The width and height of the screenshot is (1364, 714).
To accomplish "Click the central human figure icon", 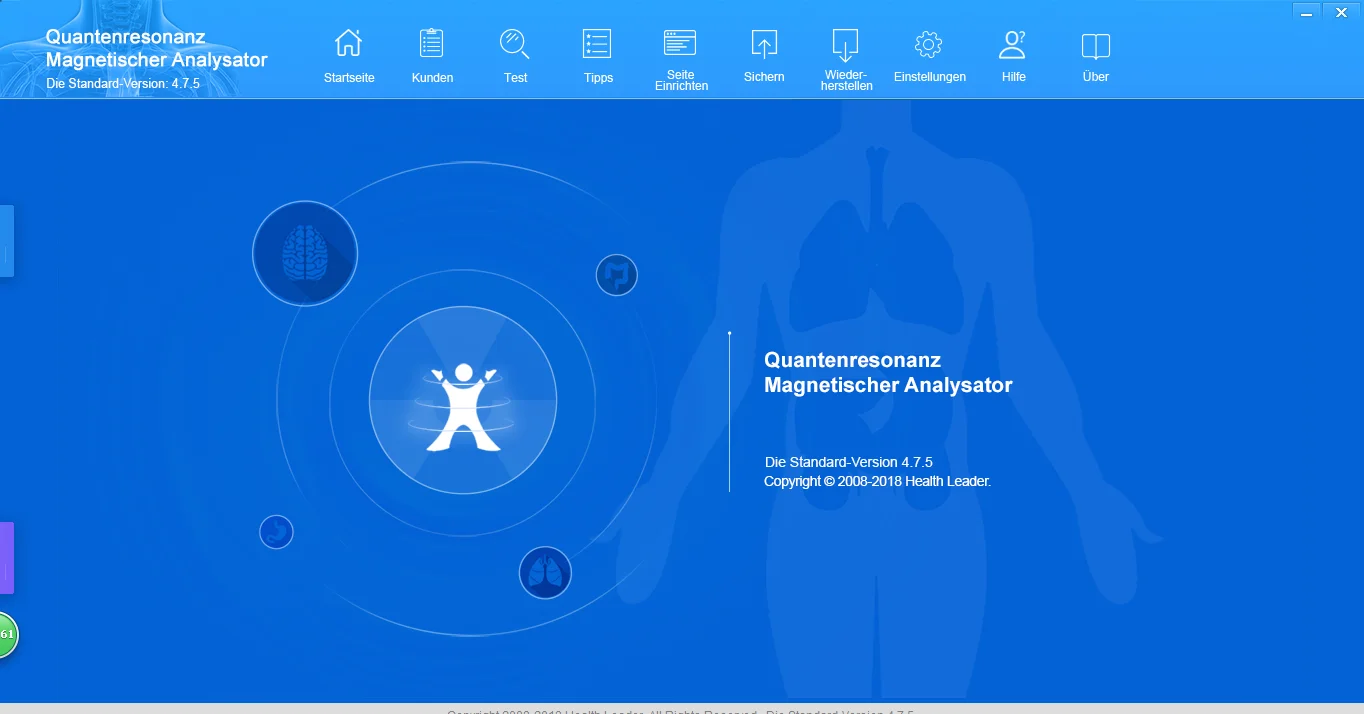I will tap(463, 400).
